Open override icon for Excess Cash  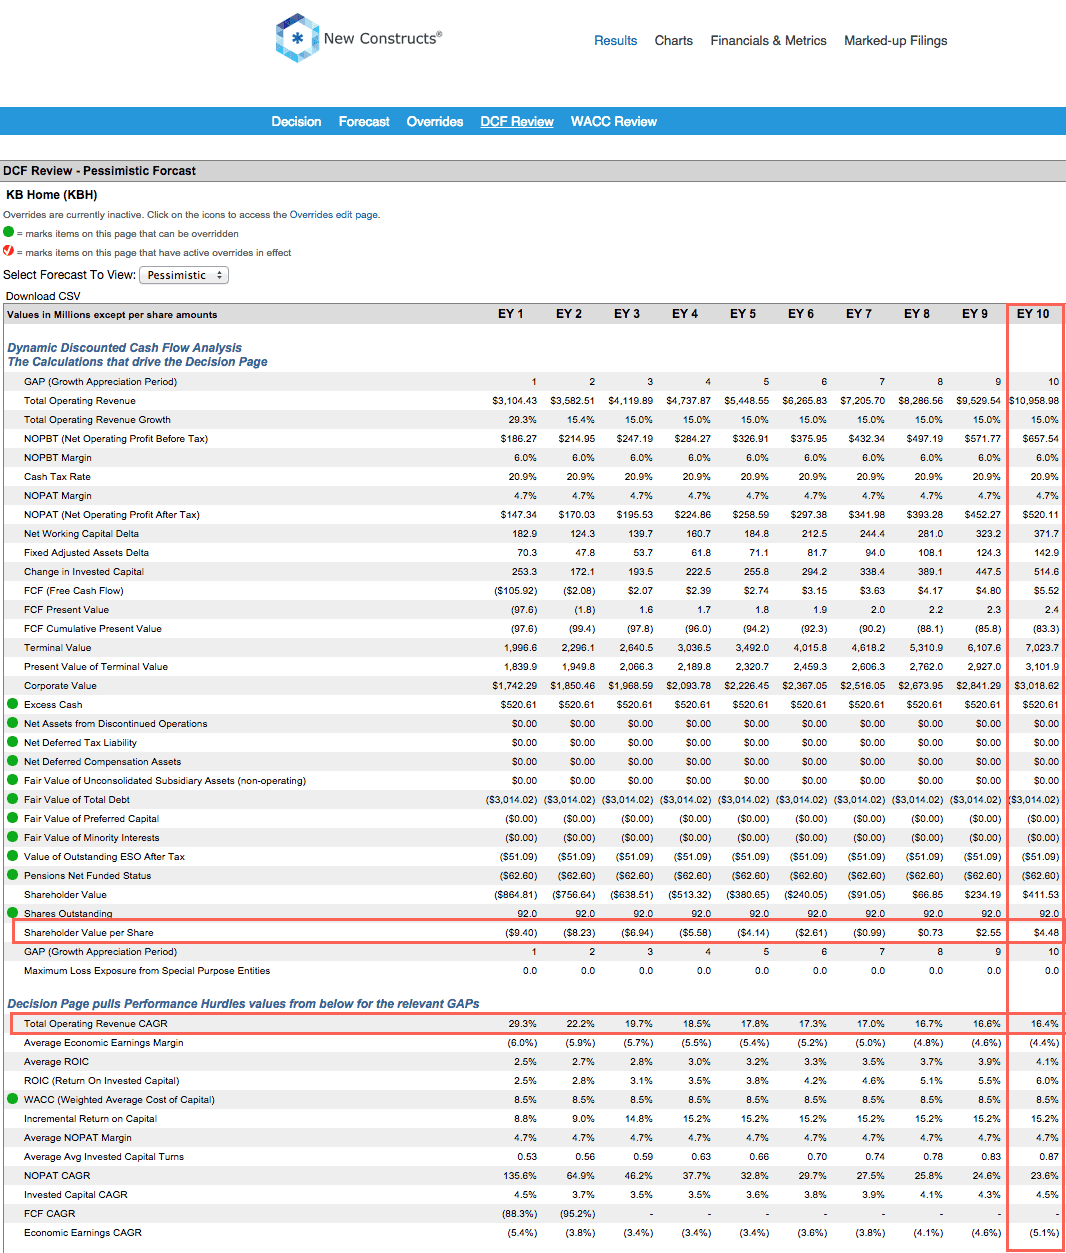tap(12, 704)
